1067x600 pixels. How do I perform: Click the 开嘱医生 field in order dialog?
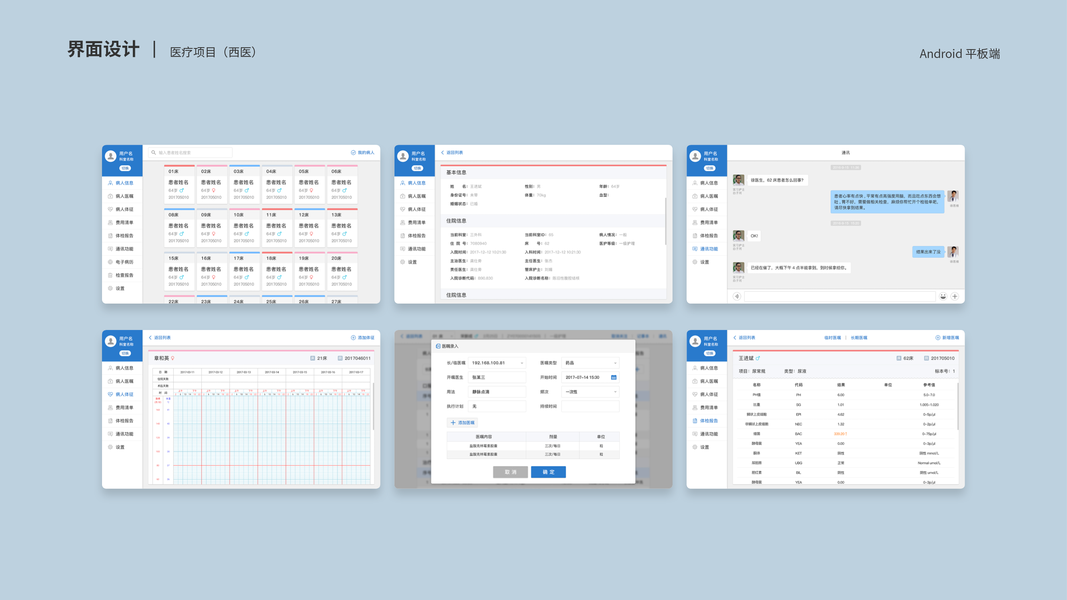pos(497,378)
